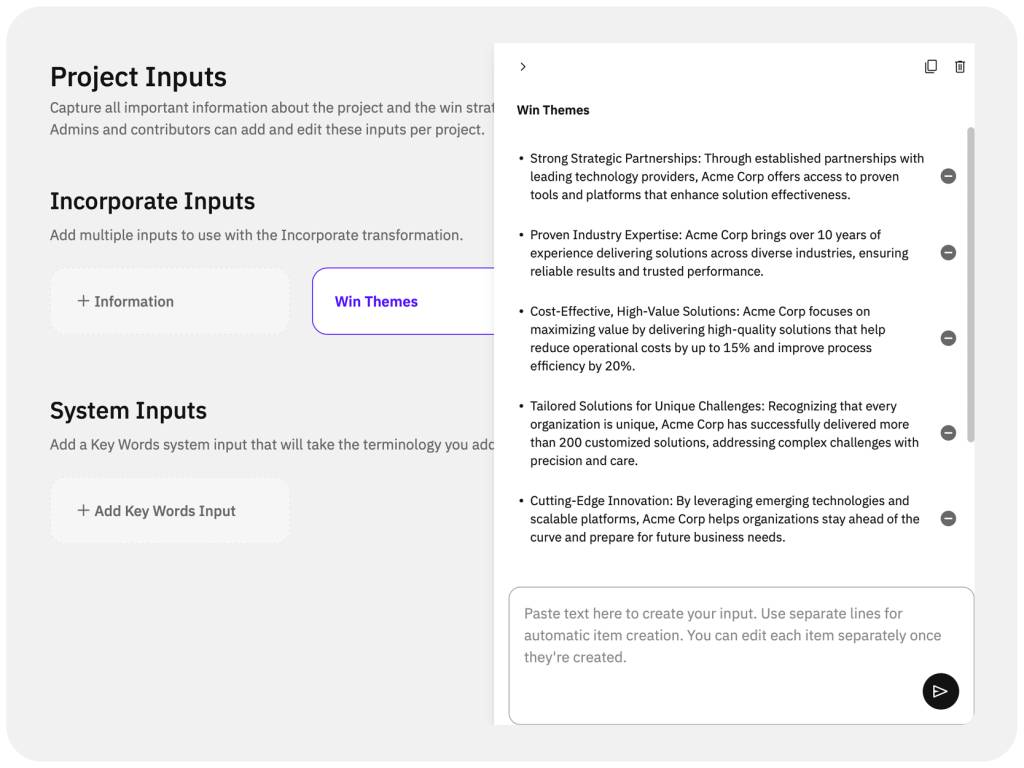1024x768 pixels.
Task: Delete the Win Themes input via trash icon
Action: point(959,67)
